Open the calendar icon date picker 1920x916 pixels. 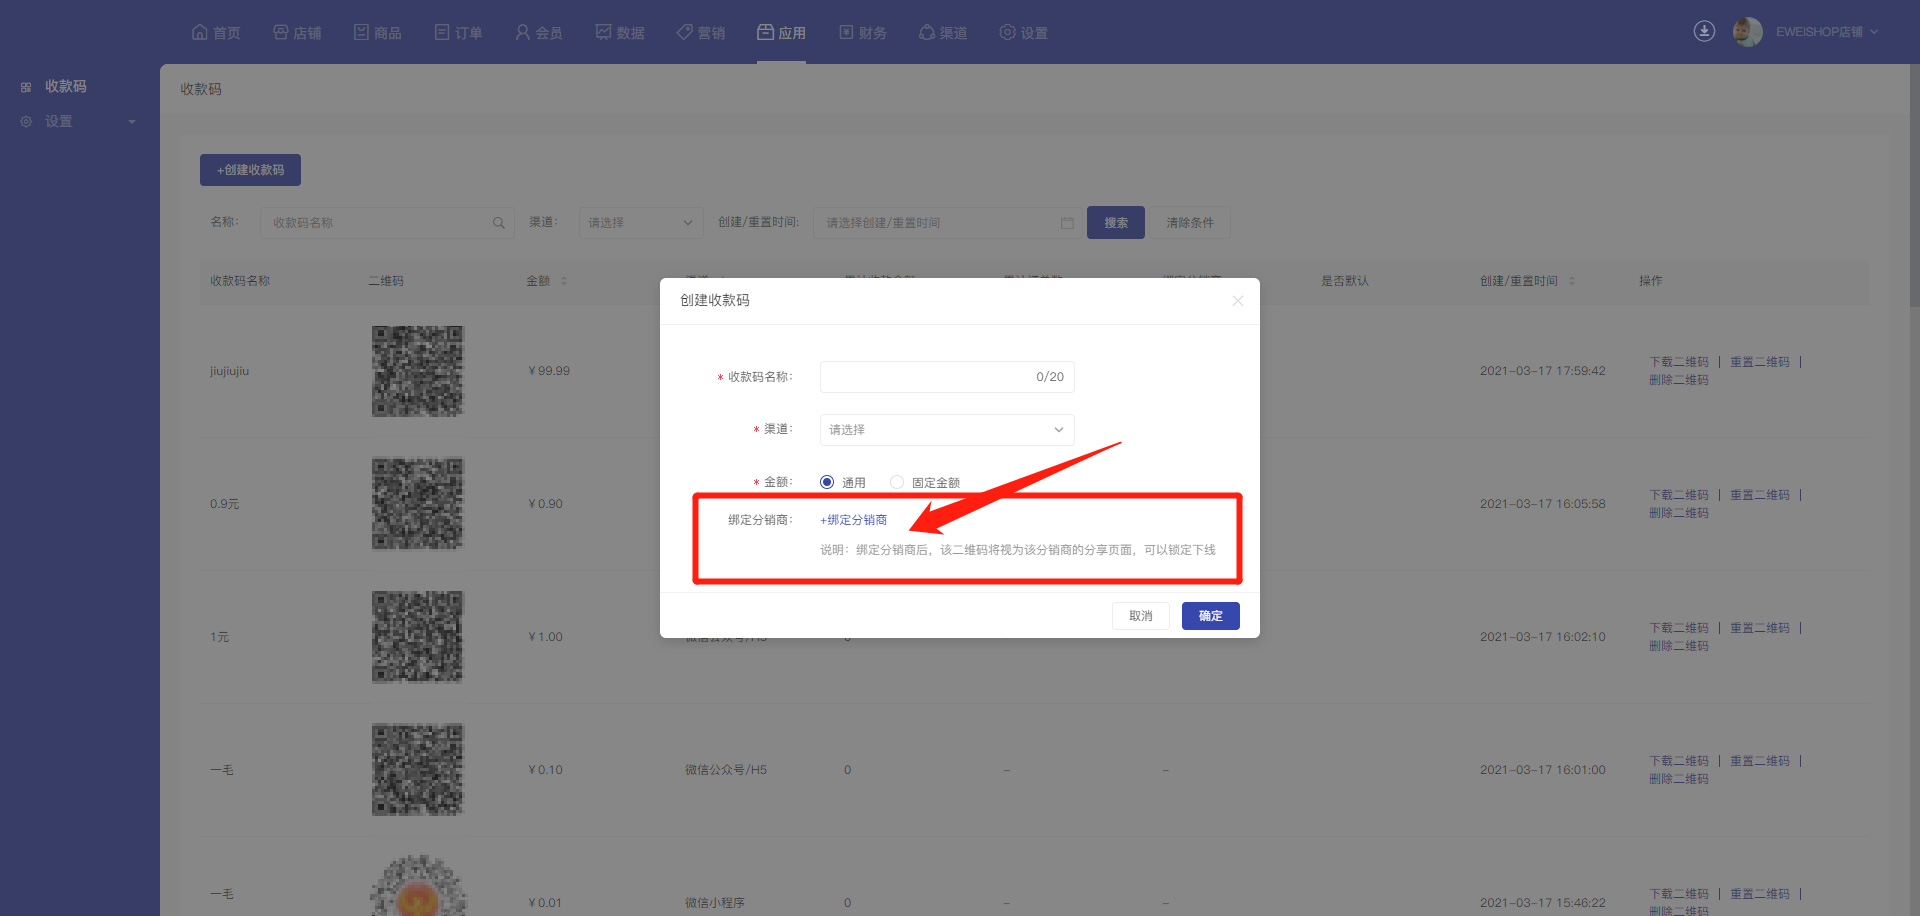coord(1067,223)
